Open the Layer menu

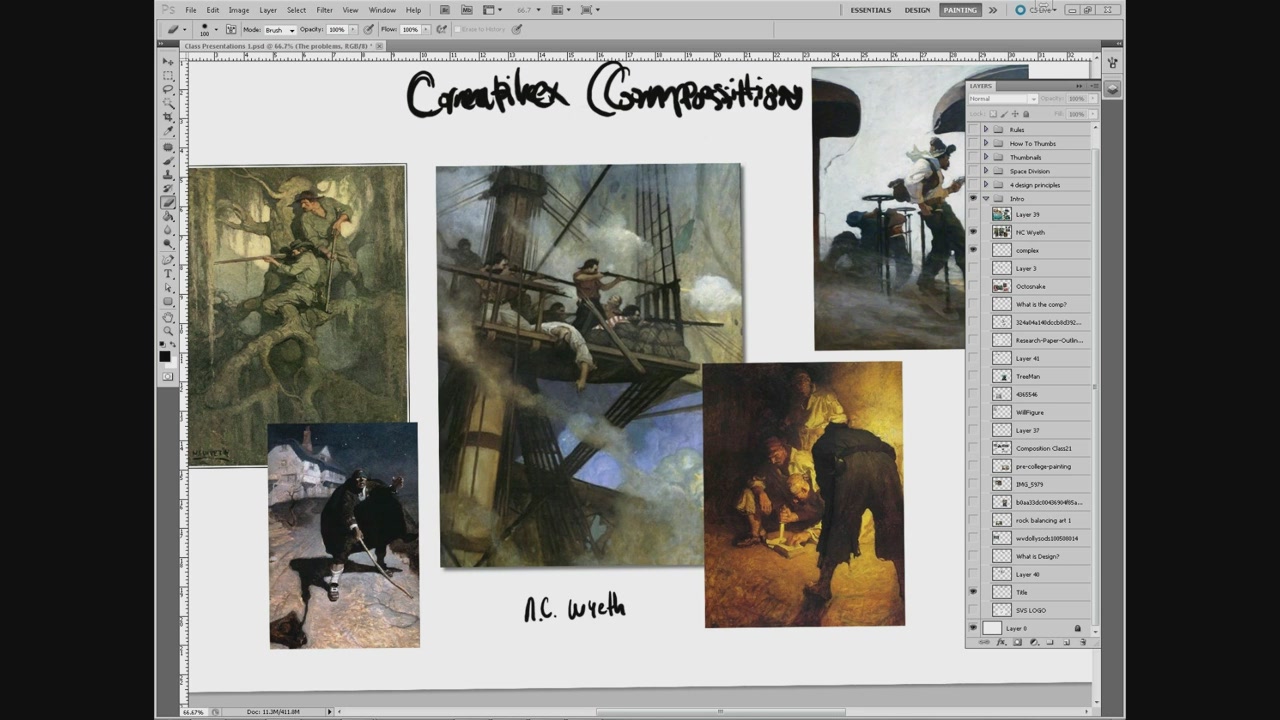[268, 10]
